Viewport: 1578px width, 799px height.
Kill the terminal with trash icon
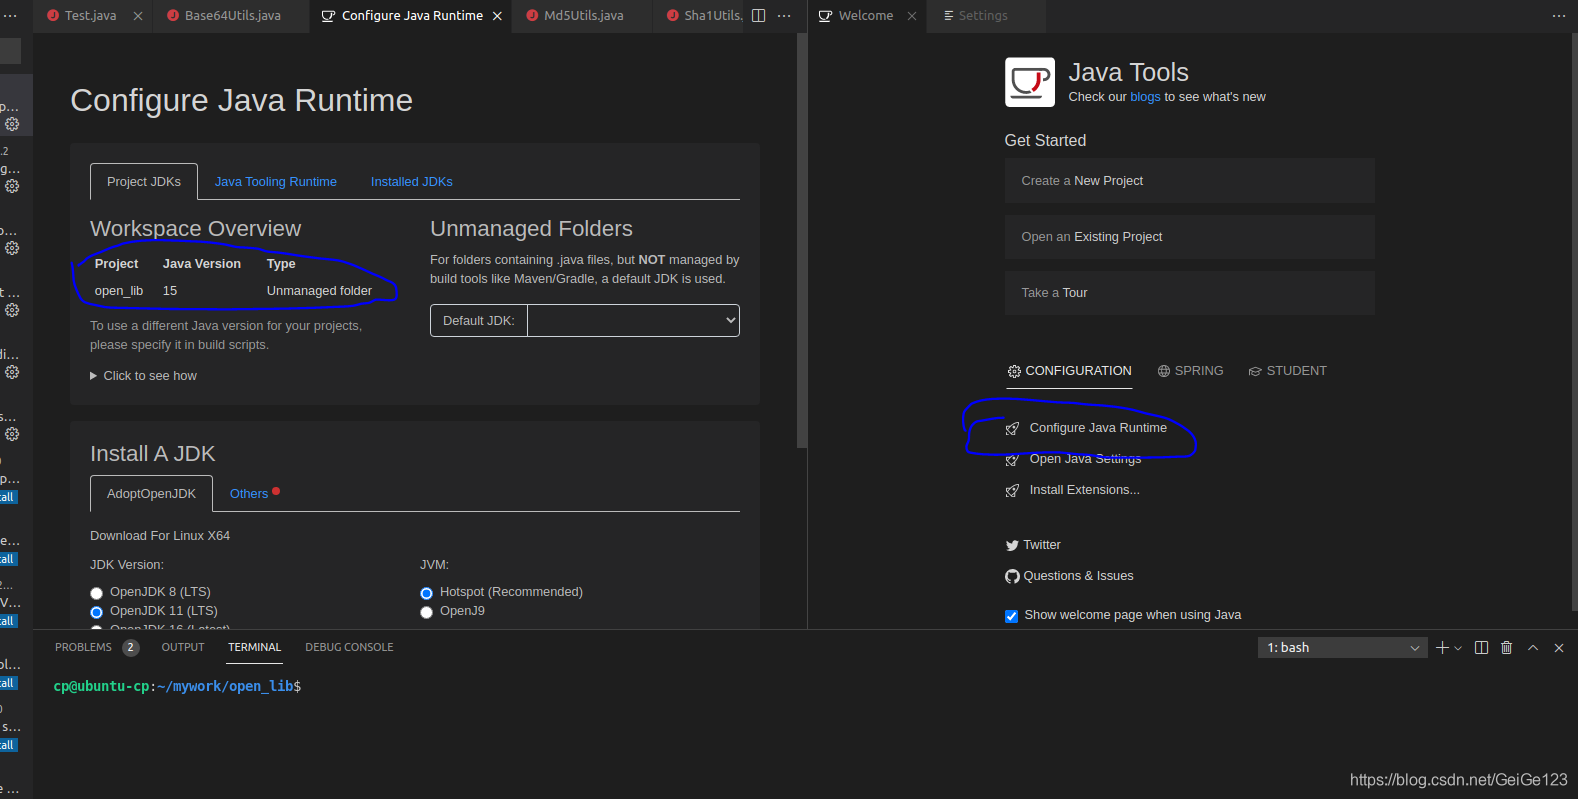pyautogui.click(x=1507, y=648)
